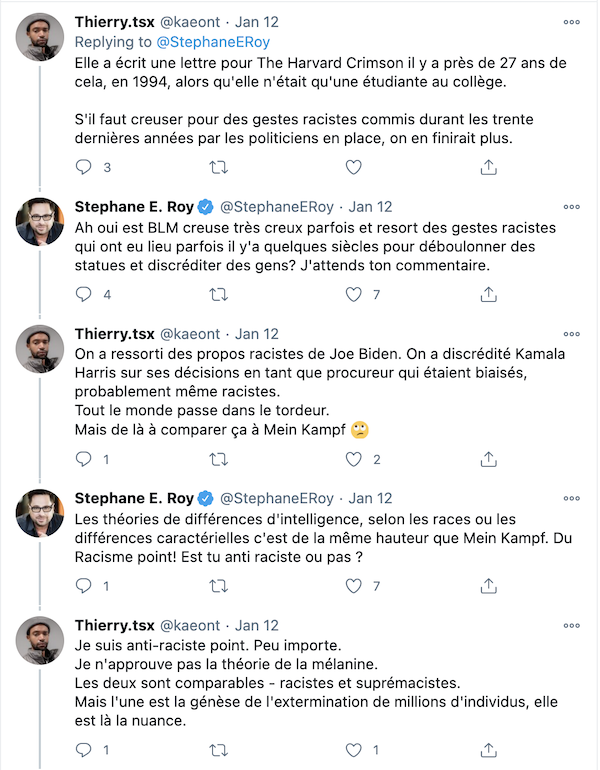View Stephane E. Roy's avatar on BLM tweet
The height and width of the screenshot is (770, 600).
click(x=40, y=221)
